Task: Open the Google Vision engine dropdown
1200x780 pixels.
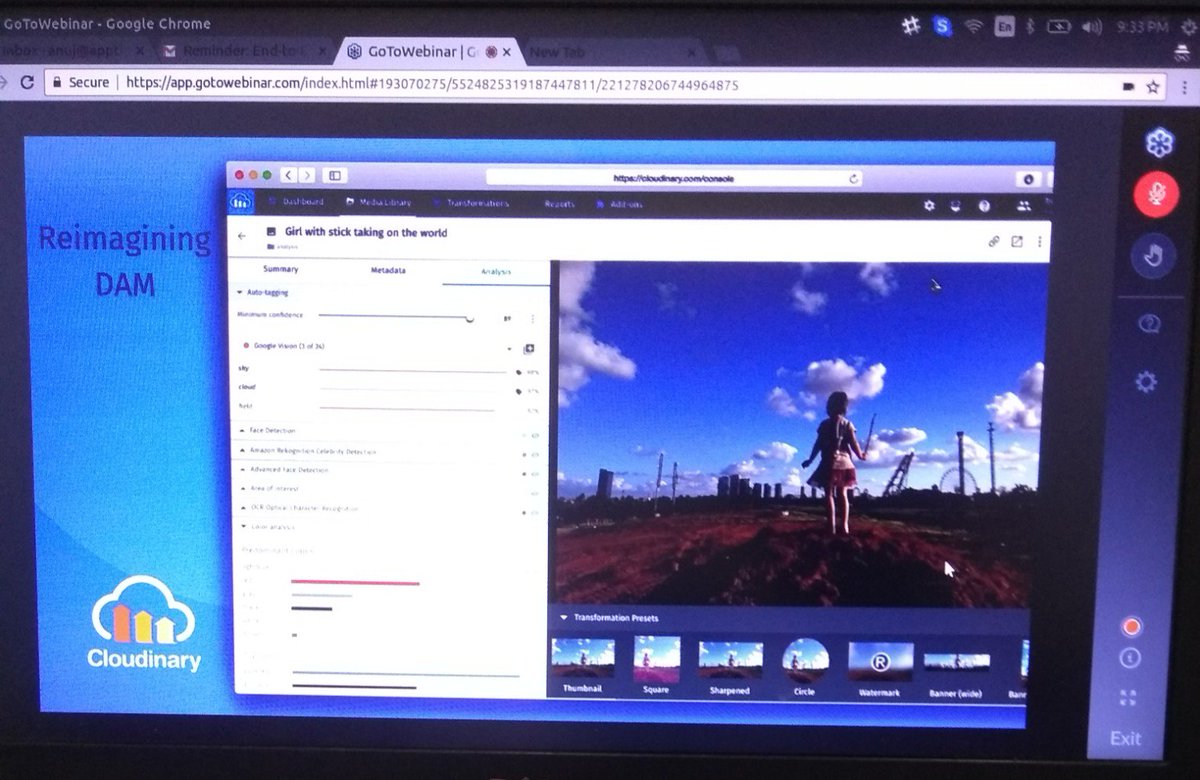Action: click(x=510, y=348)
